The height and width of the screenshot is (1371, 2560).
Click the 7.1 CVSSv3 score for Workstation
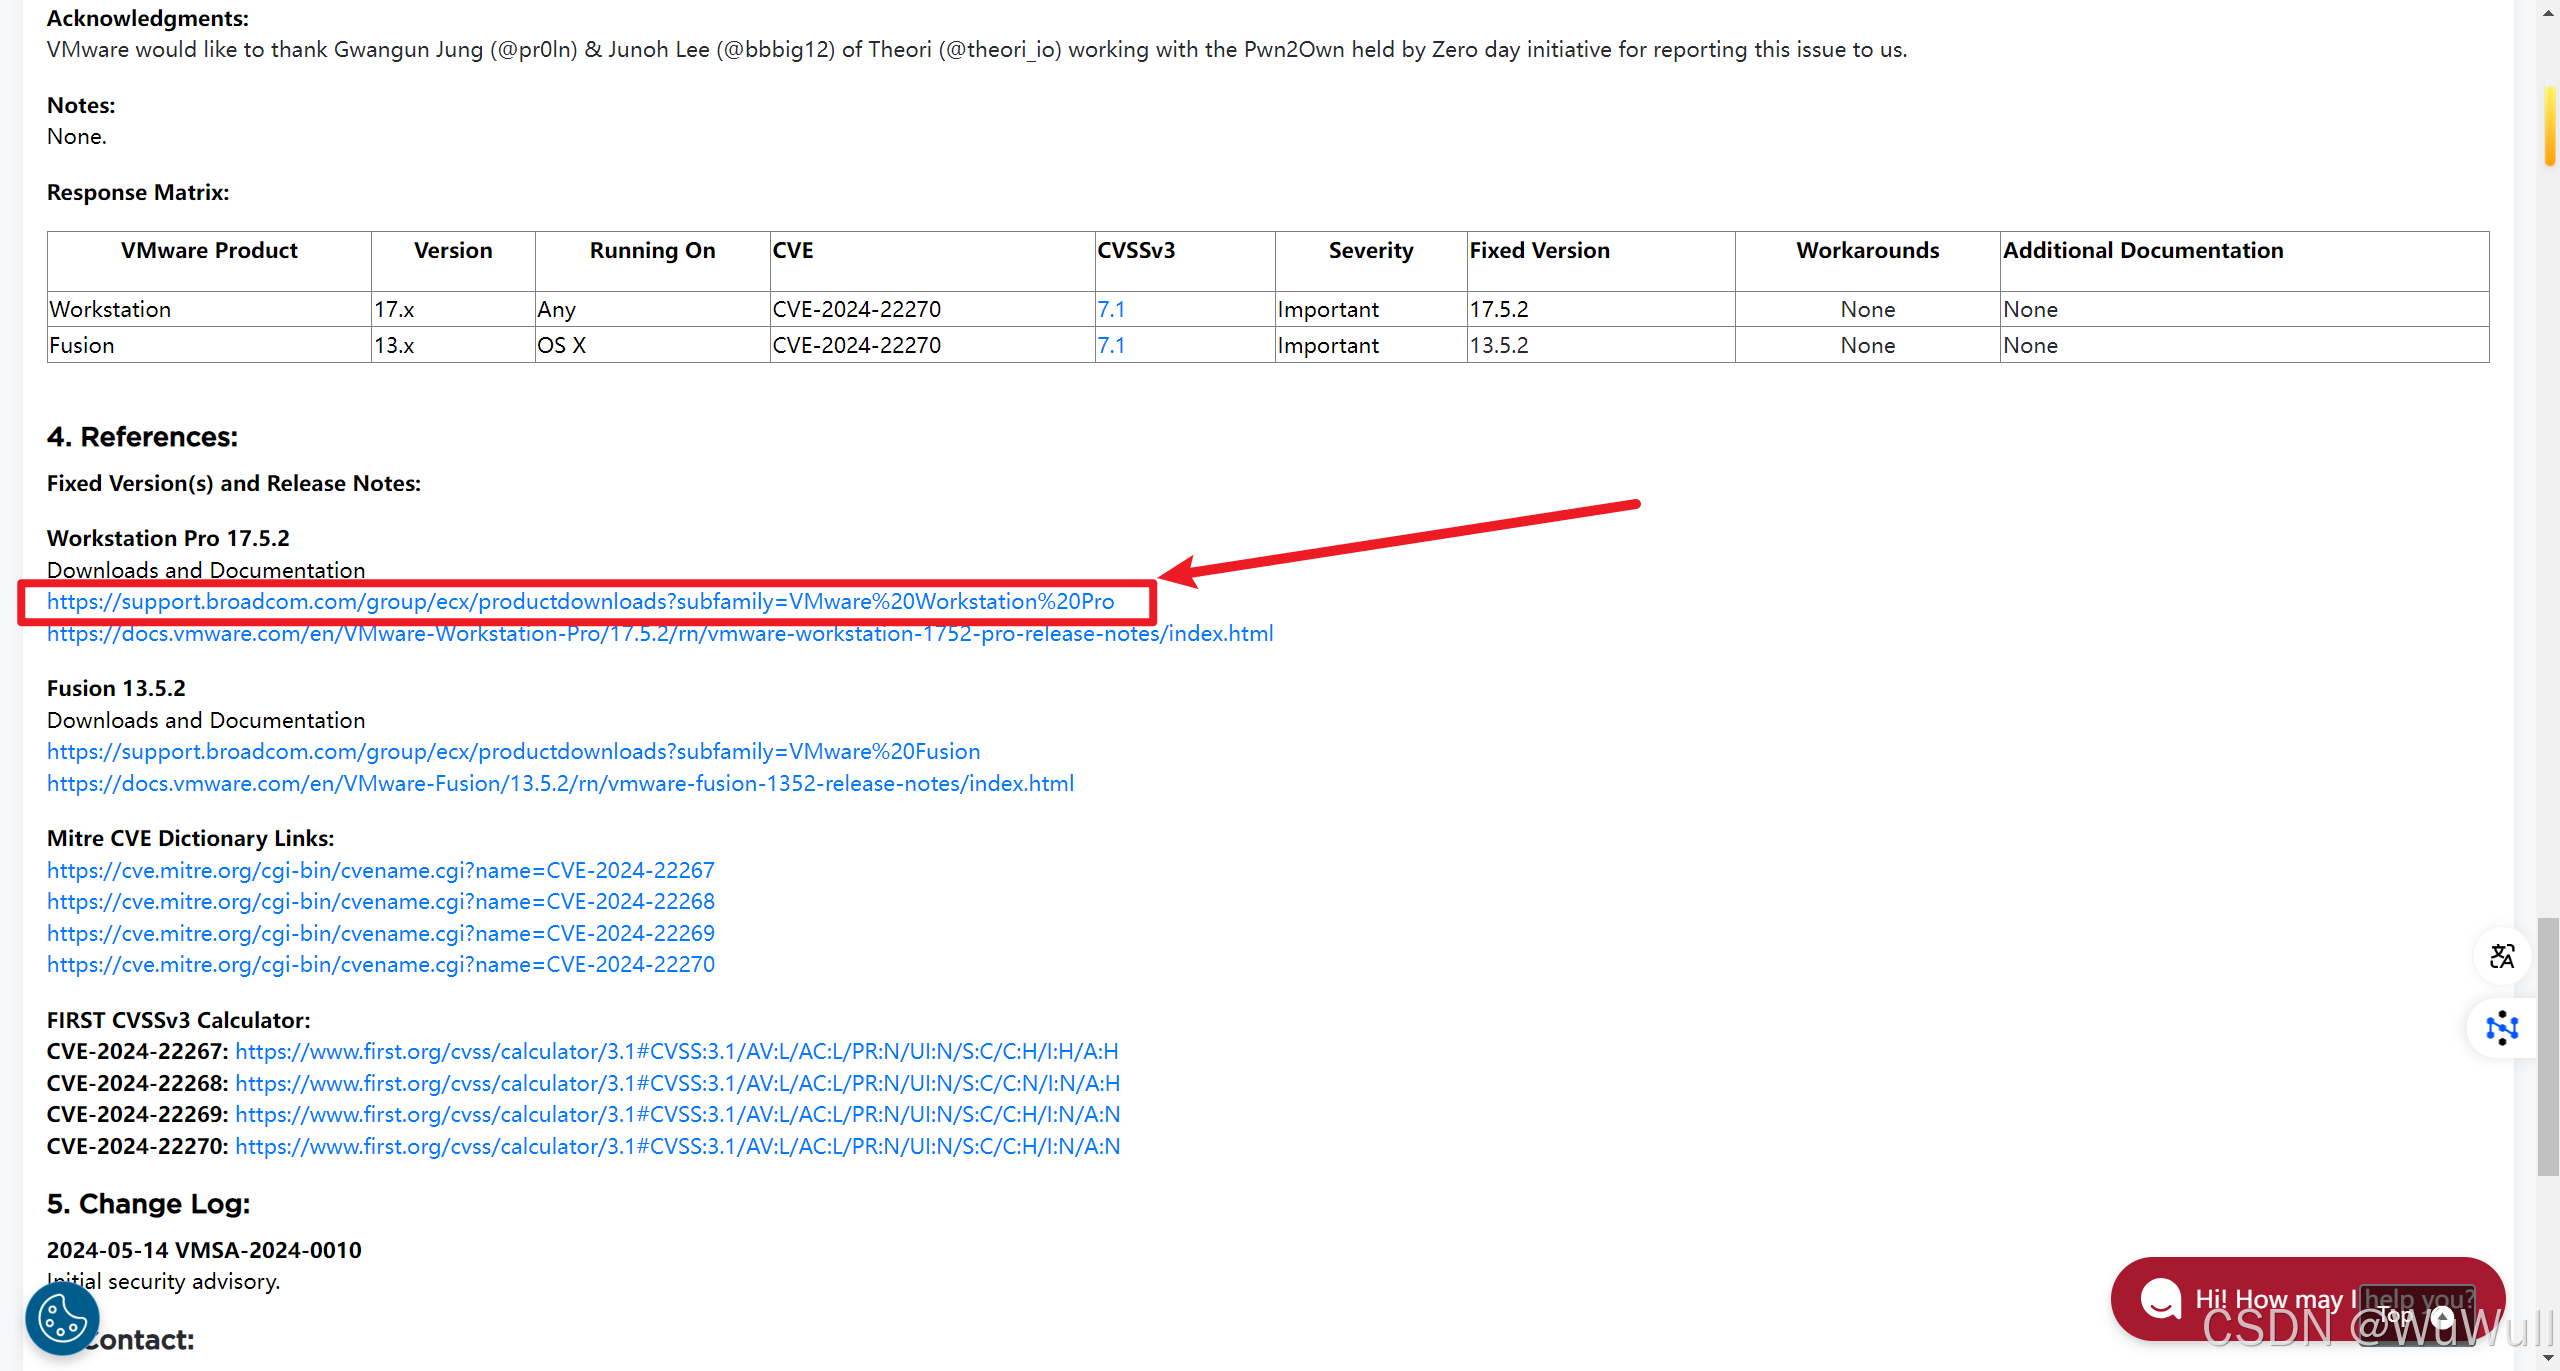[x=1111, y=310]
